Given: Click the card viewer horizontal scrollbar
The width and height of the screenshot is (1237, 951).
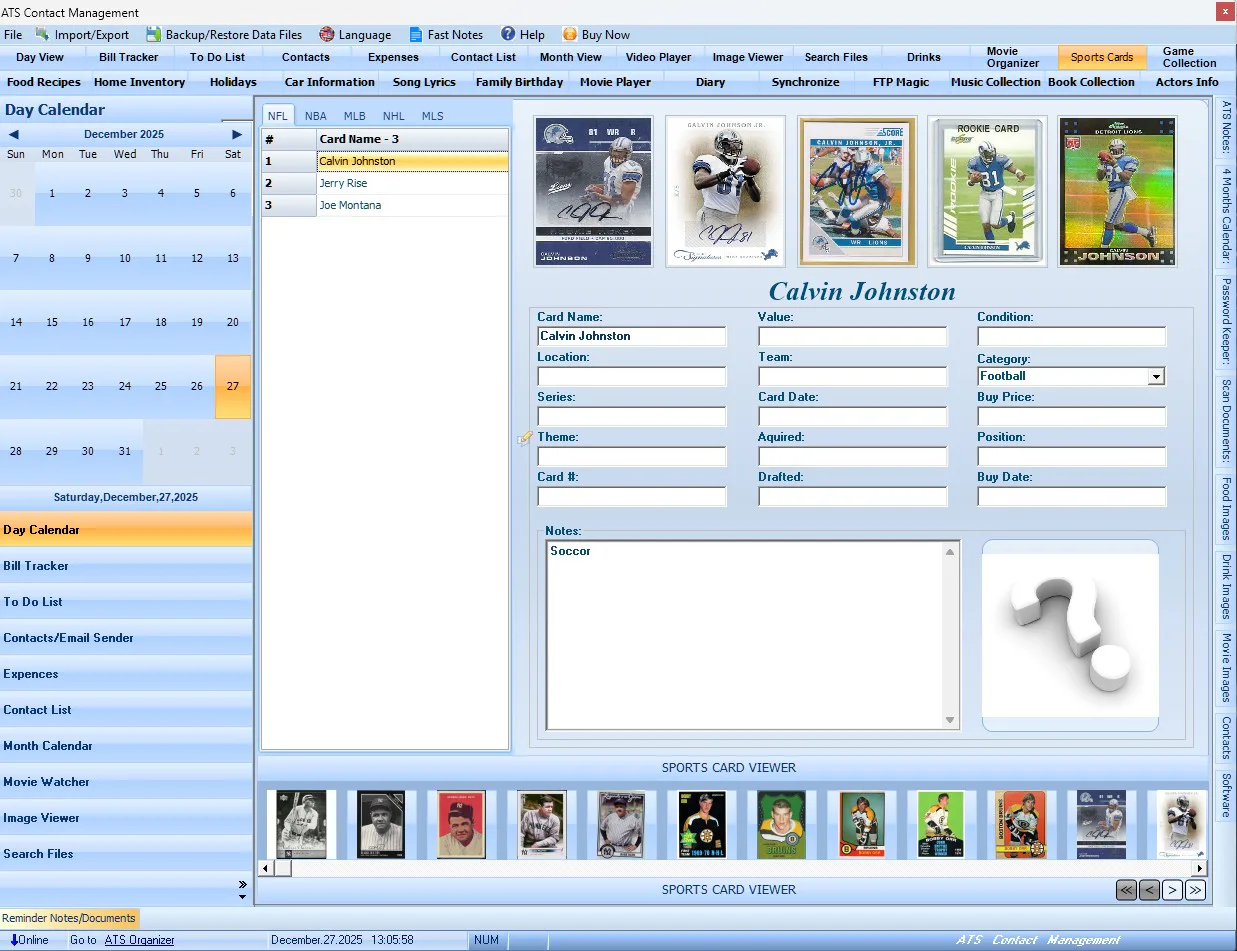Looking at the screenshot, I should (733, 868).
